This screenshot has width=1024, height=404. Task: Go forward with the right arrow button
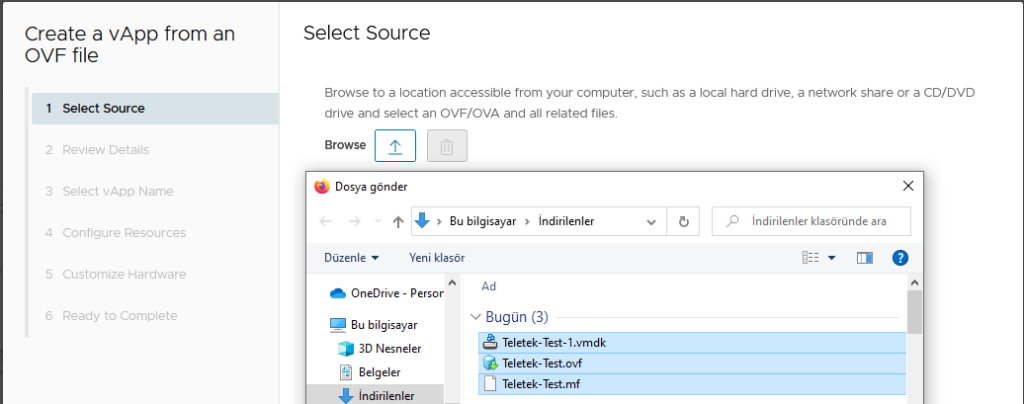pyautogui.click(x=355, y=221)
